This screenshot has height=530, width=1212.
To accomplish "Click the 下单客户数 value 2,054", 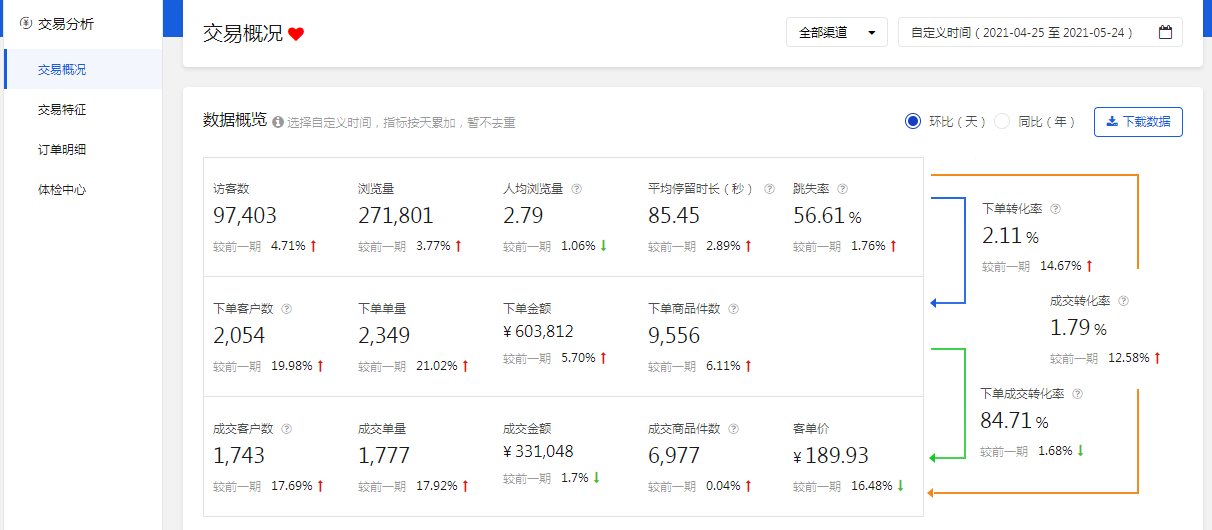I will click(239, 335).
